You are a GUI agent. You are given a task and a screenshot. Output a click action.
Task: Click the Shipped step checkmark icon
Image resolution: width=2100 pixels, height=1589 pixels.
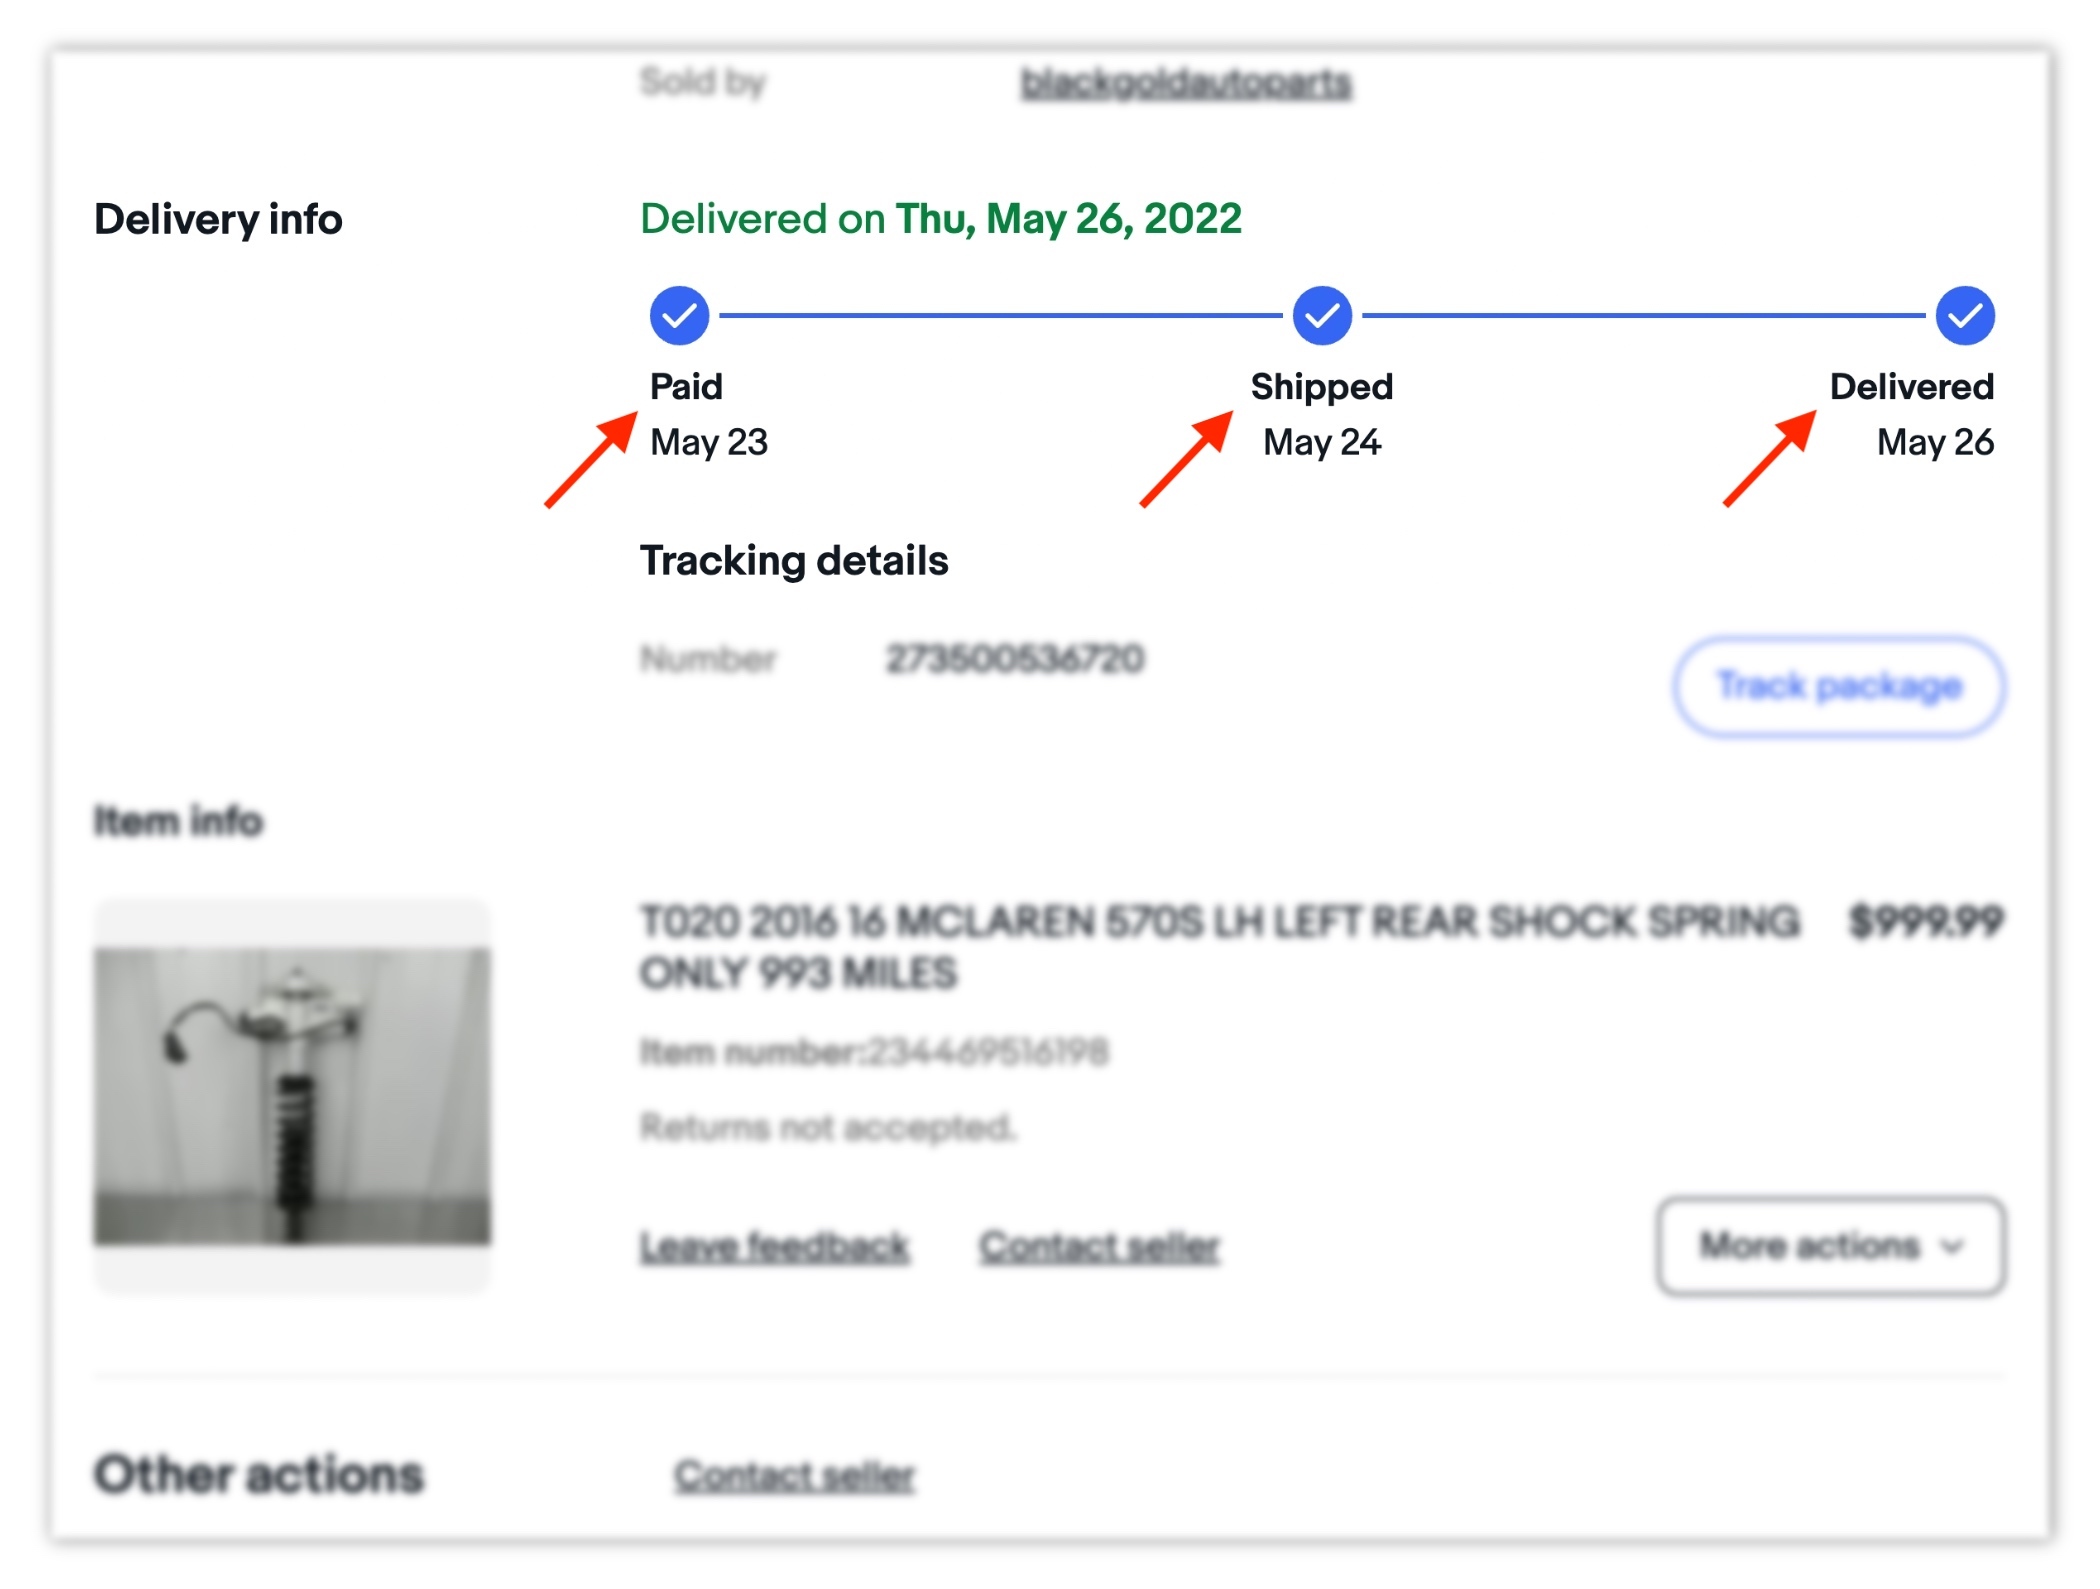tap(1322, 316)
